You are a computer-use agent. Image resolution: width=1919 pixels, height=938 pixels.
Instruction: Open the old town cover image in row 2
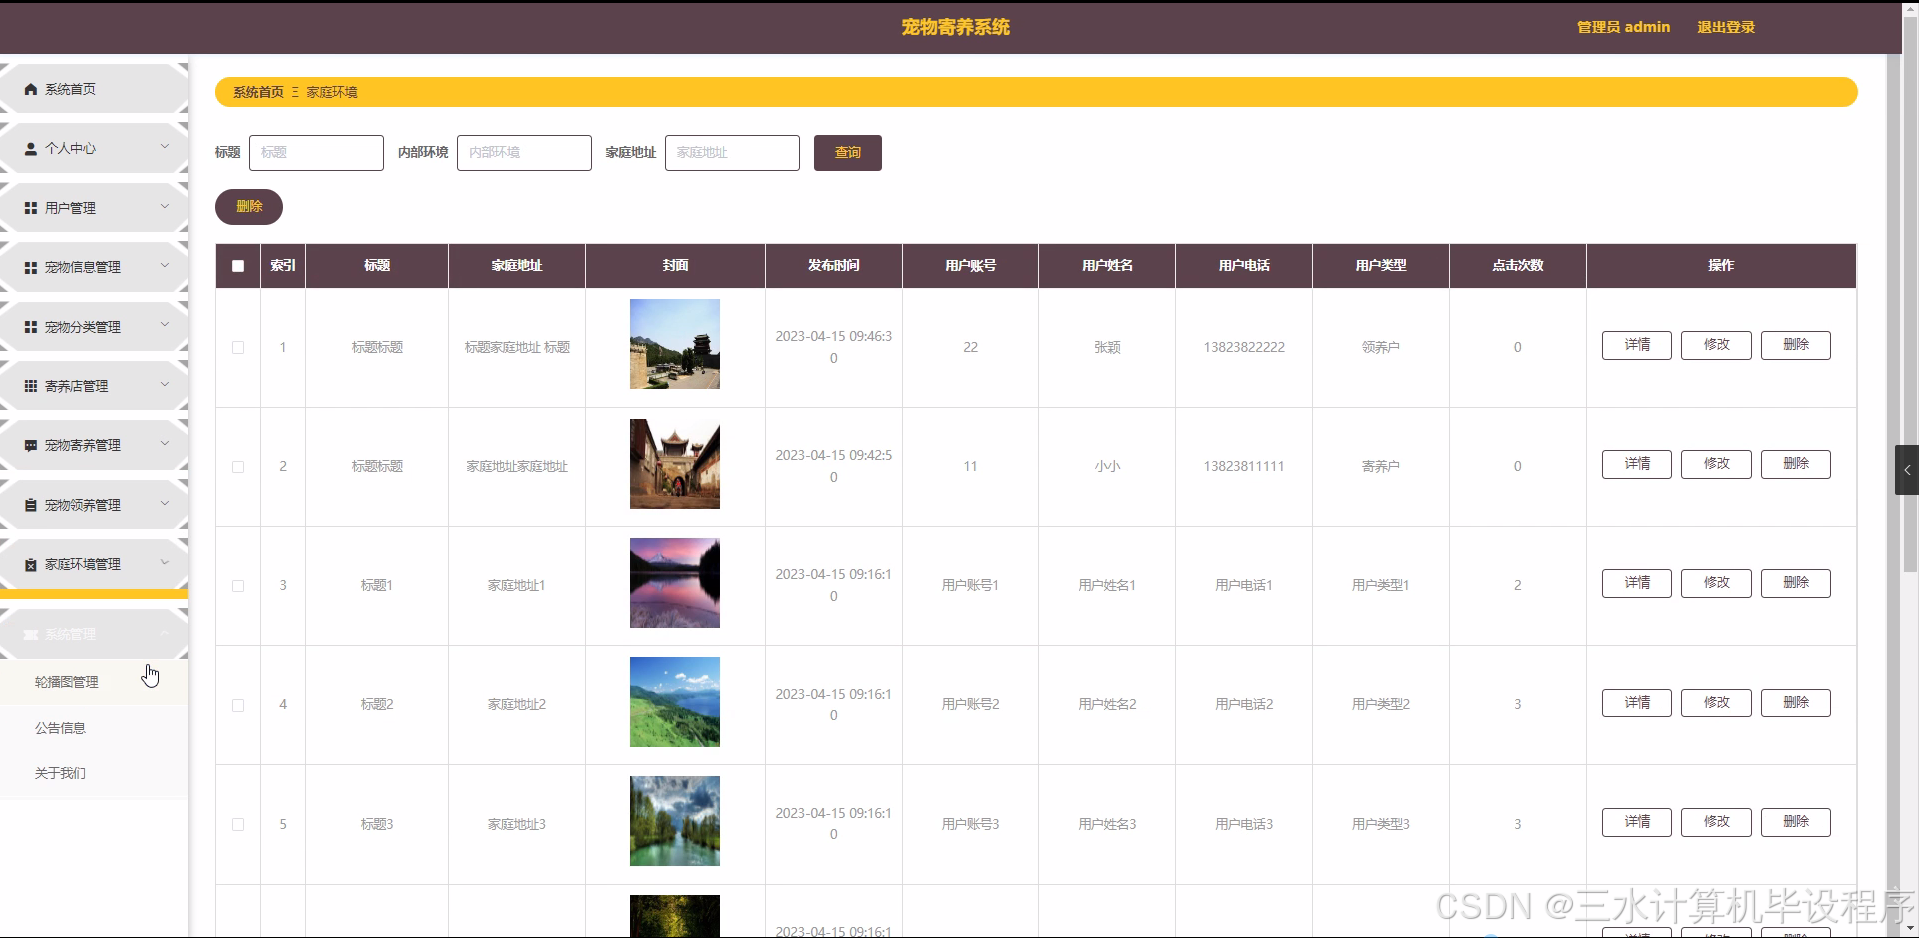click(675, 464)
